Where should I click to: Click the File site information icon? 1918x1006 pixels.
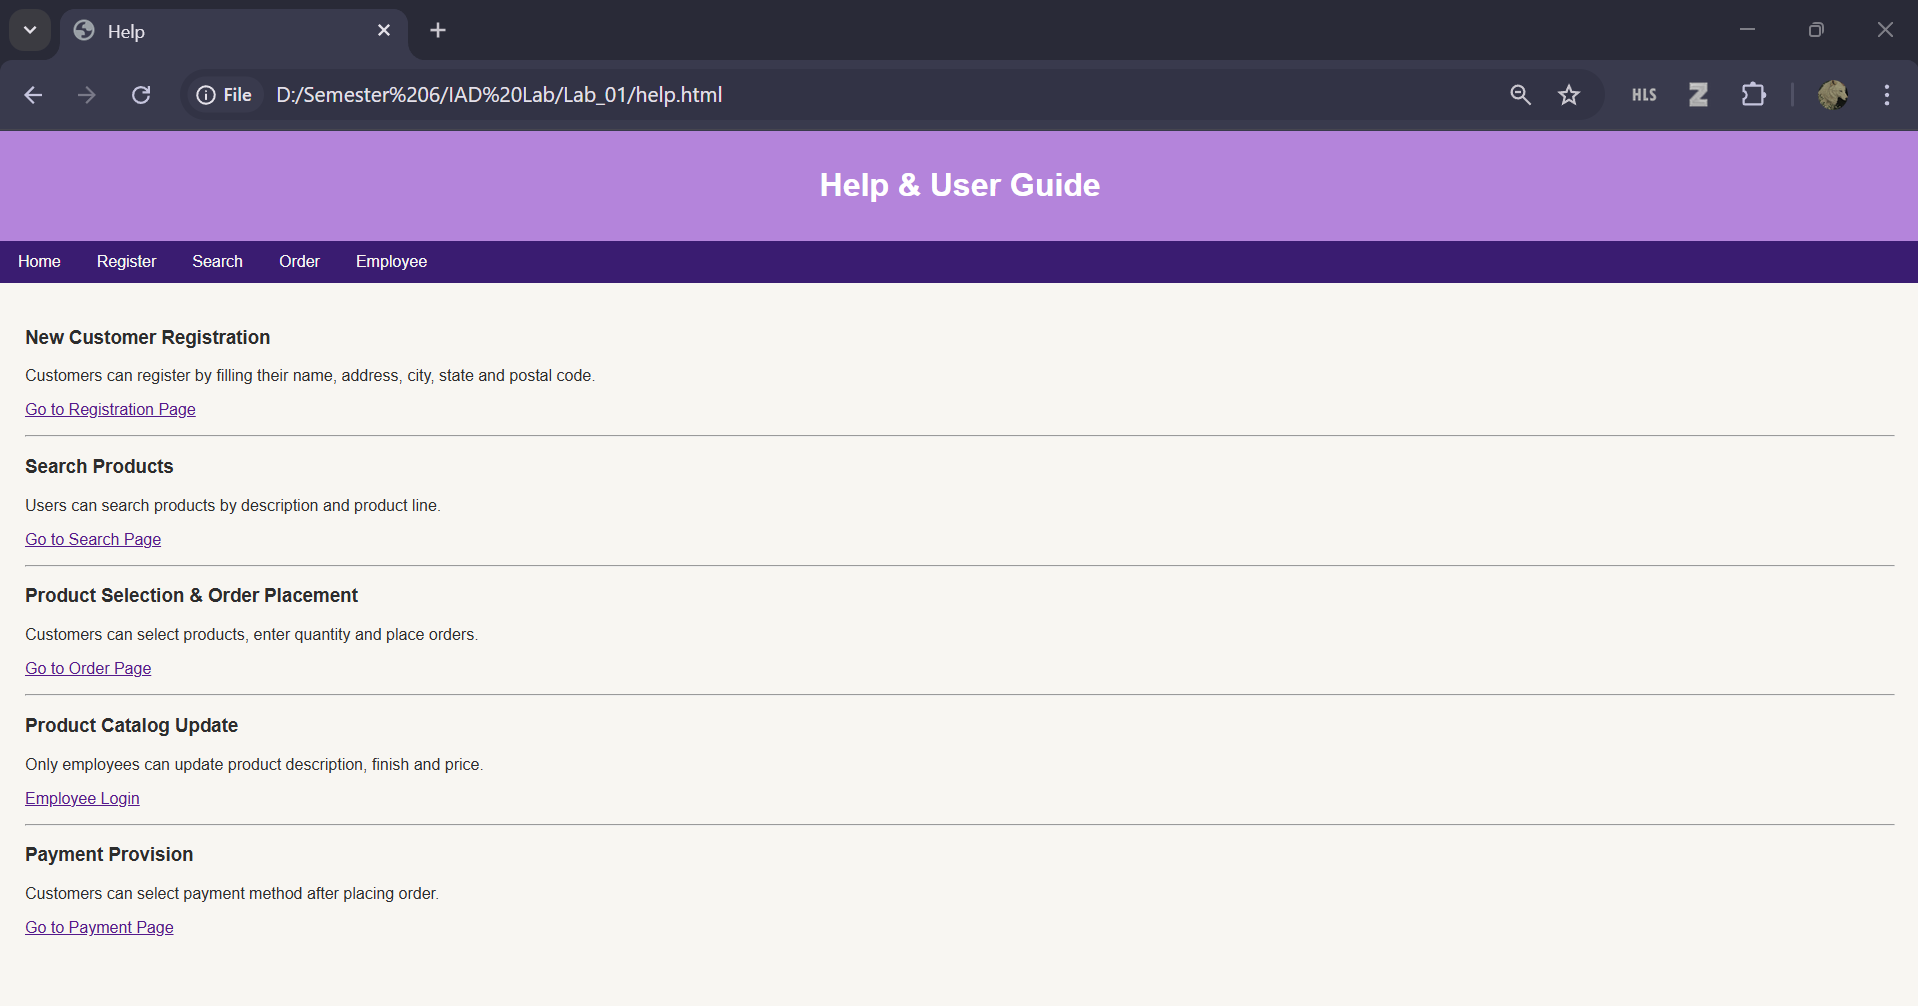pyautogui.click(x=206, y=95)
